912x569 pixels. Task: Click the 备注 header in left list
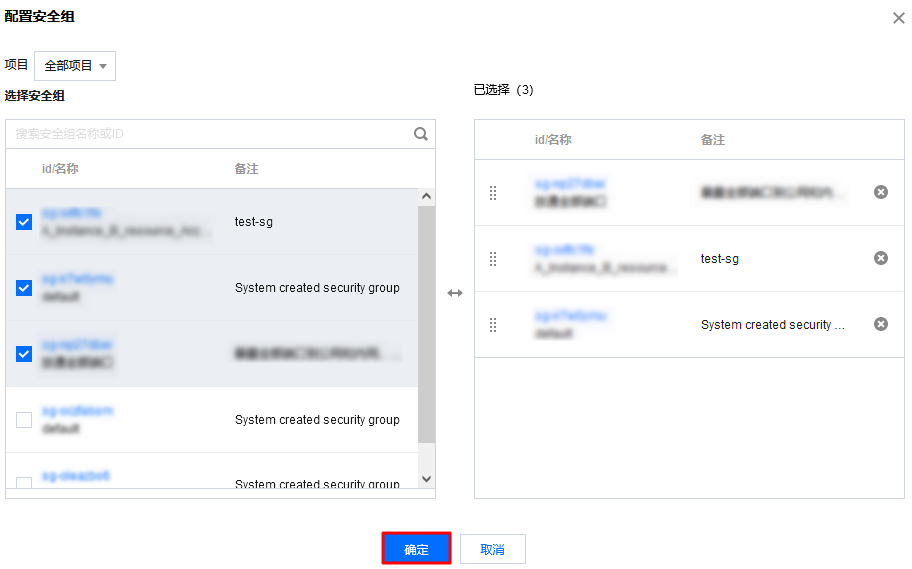pyautogui.click(x=247, y=169)
